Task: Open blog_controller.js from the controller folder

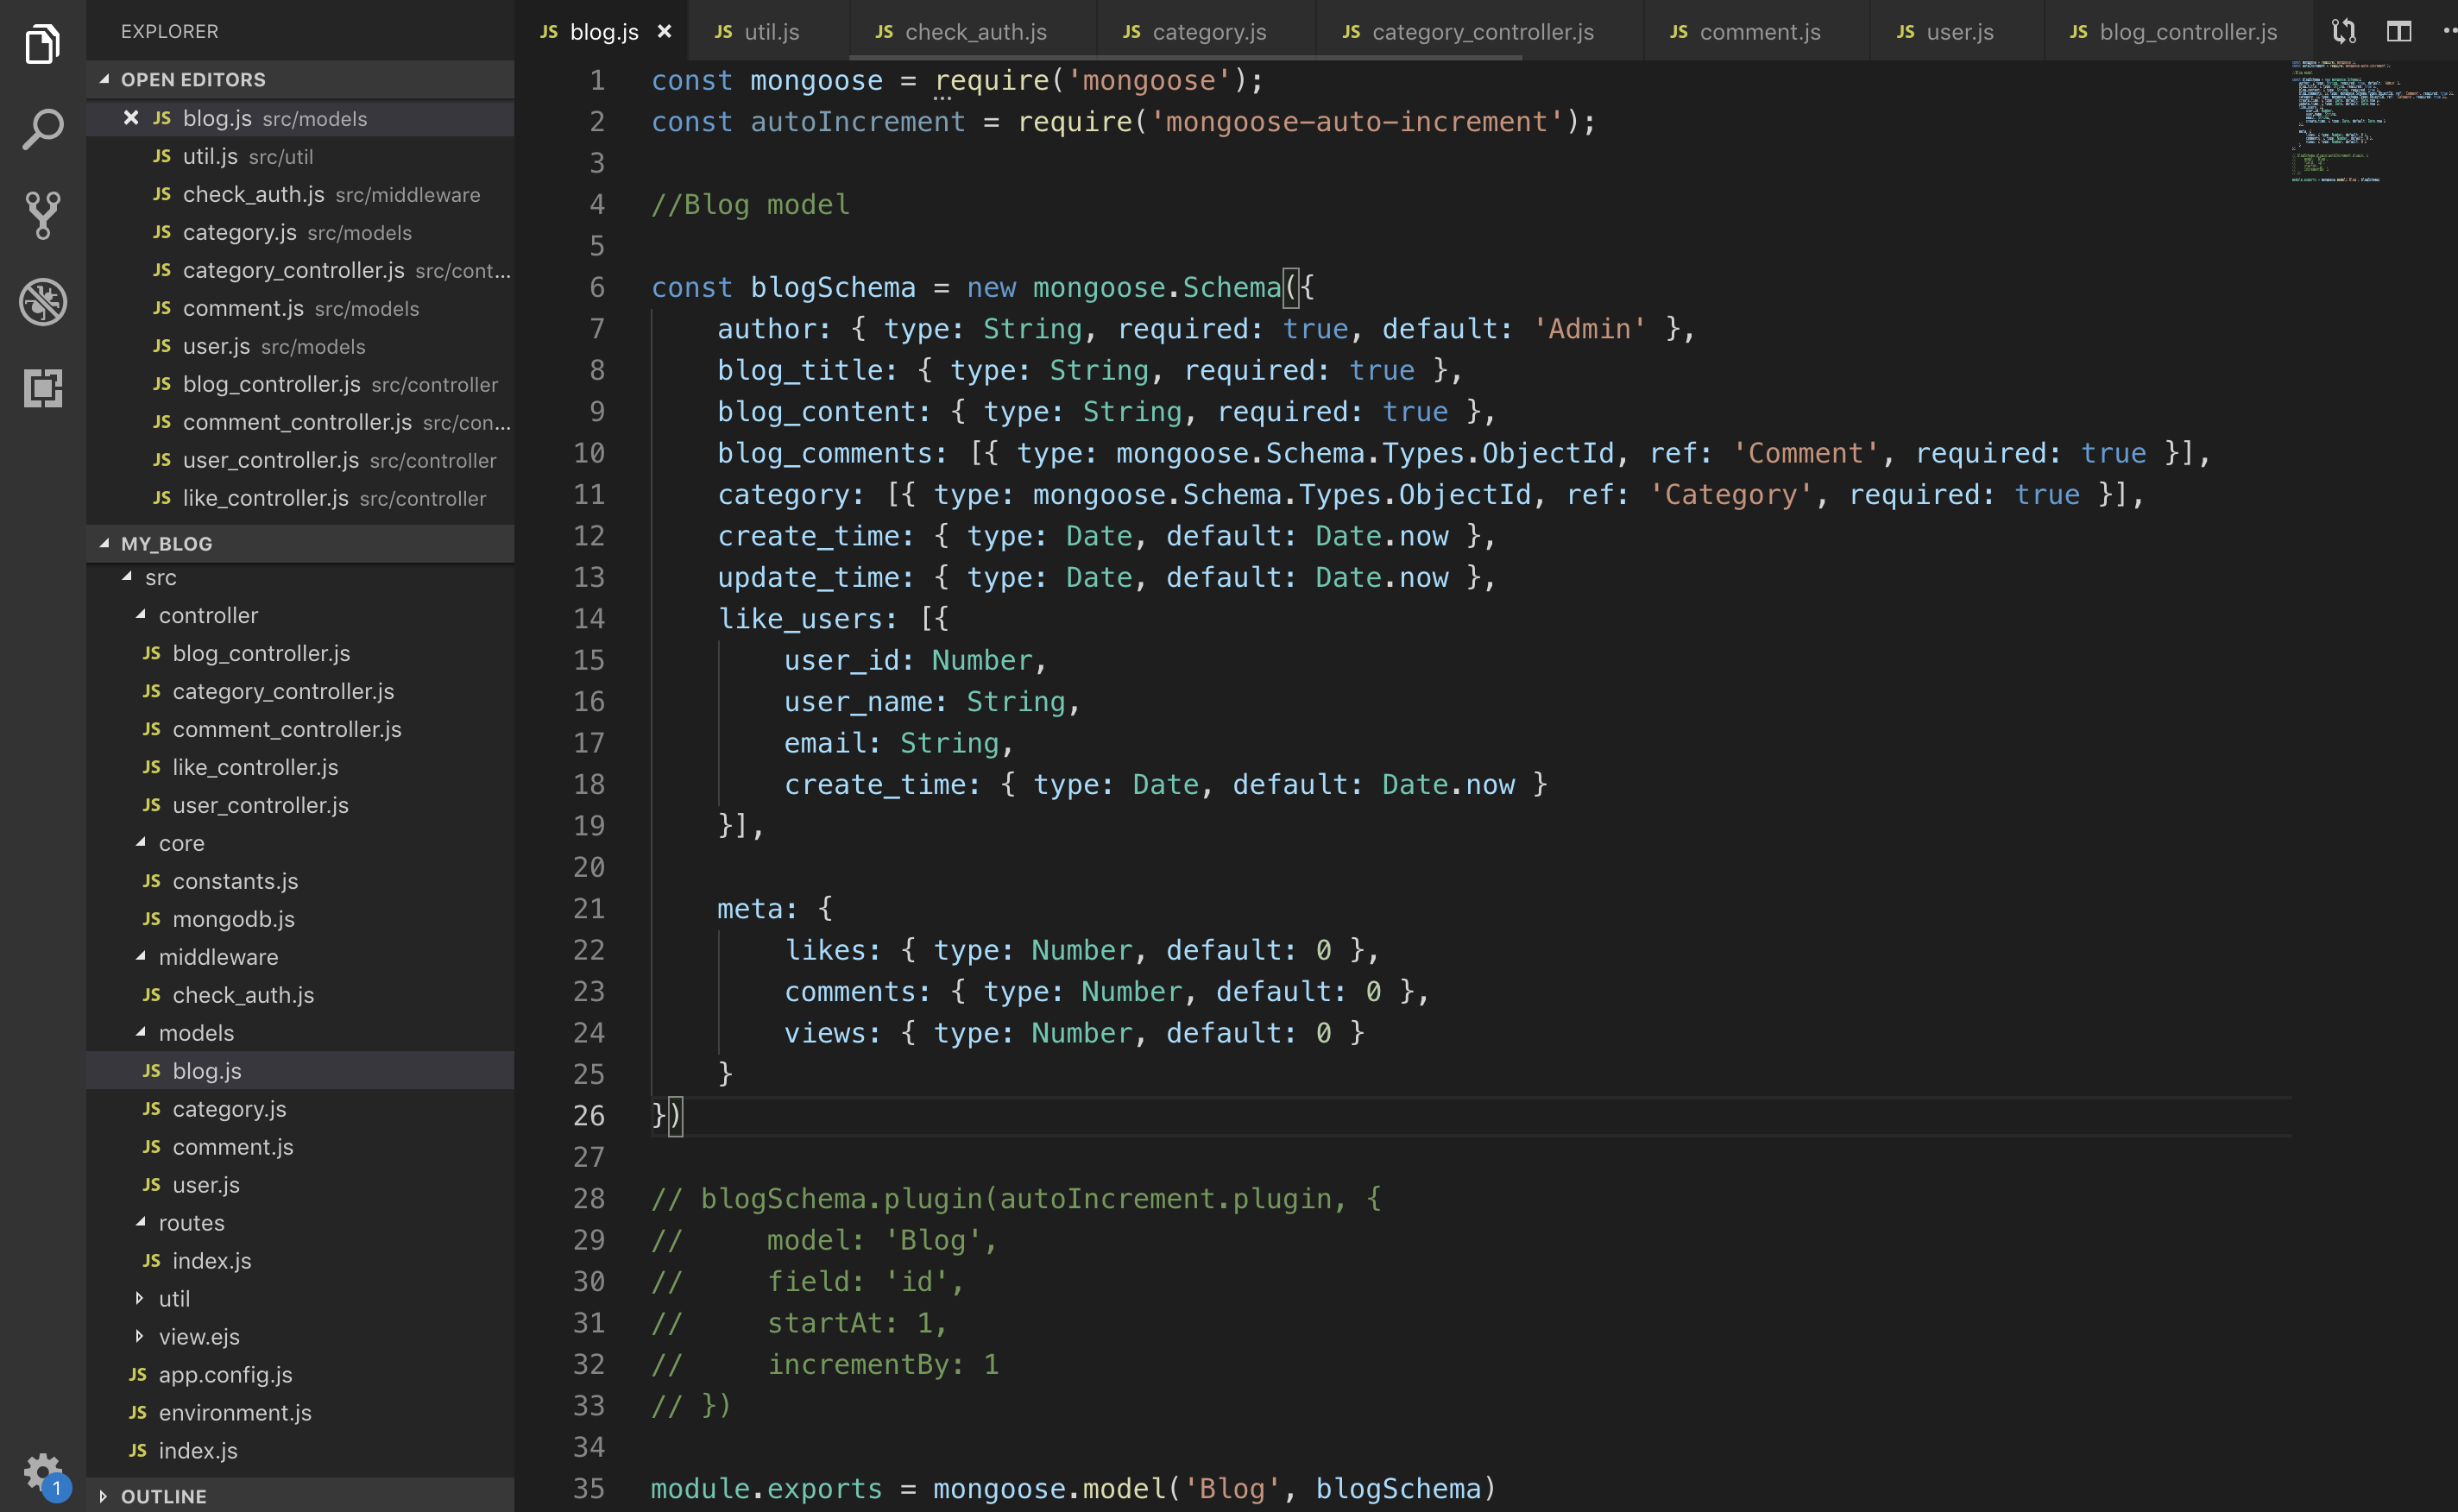Action: coord(261,653)
